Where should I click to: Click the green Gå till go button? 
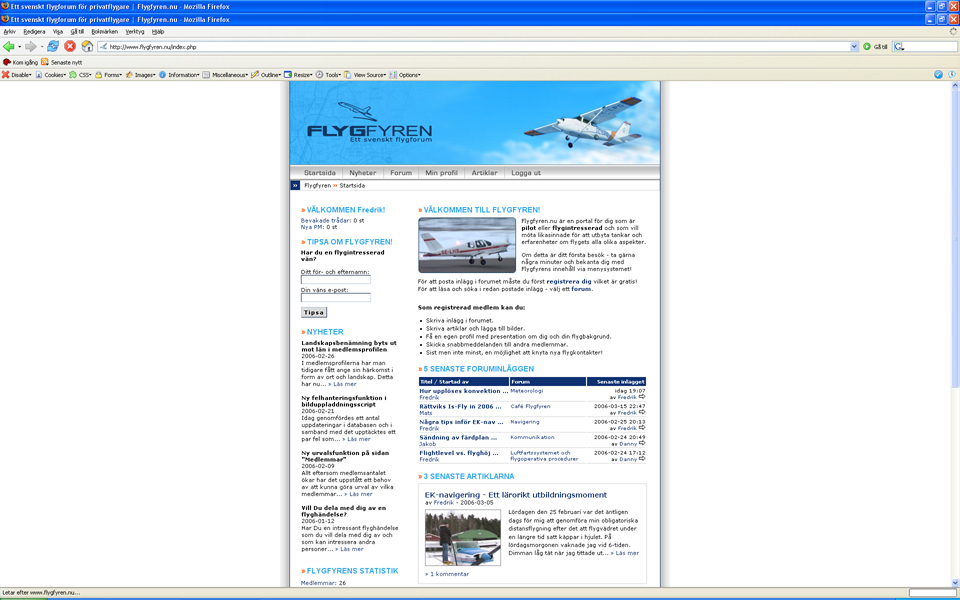(875, 47)
